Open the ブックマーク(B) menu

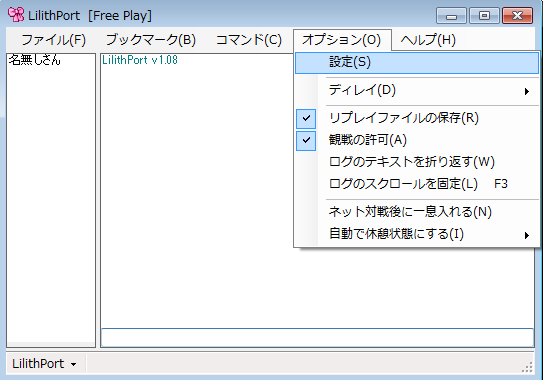tap(151, 40)
